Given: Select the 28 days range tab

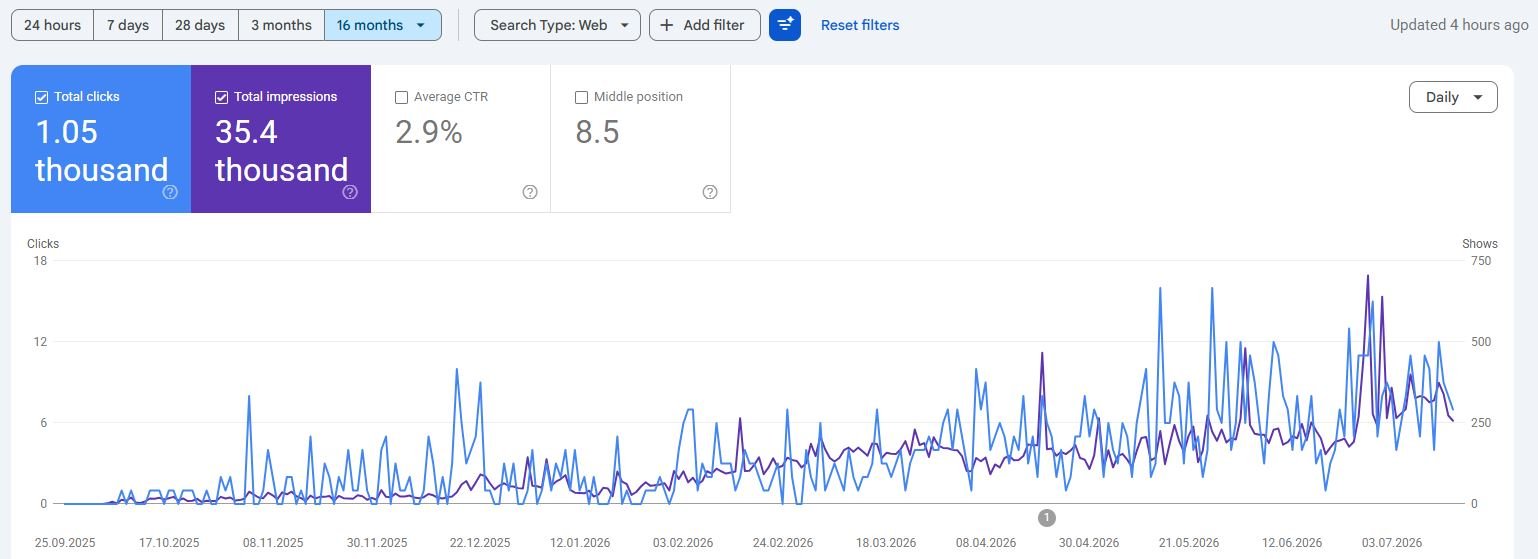Looking at the screenshot, I should coord(200,25).
